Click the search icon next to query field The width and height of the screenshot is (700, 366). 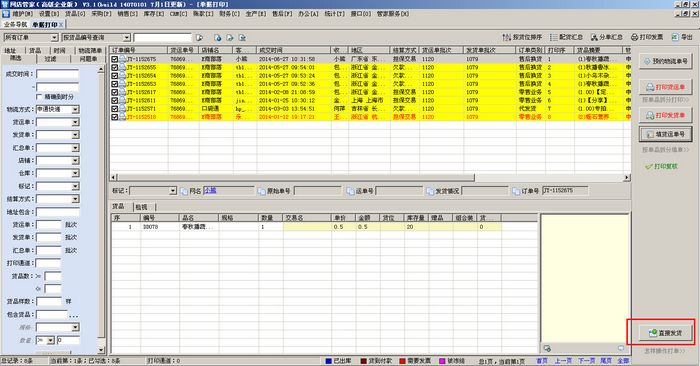(199, 38)
